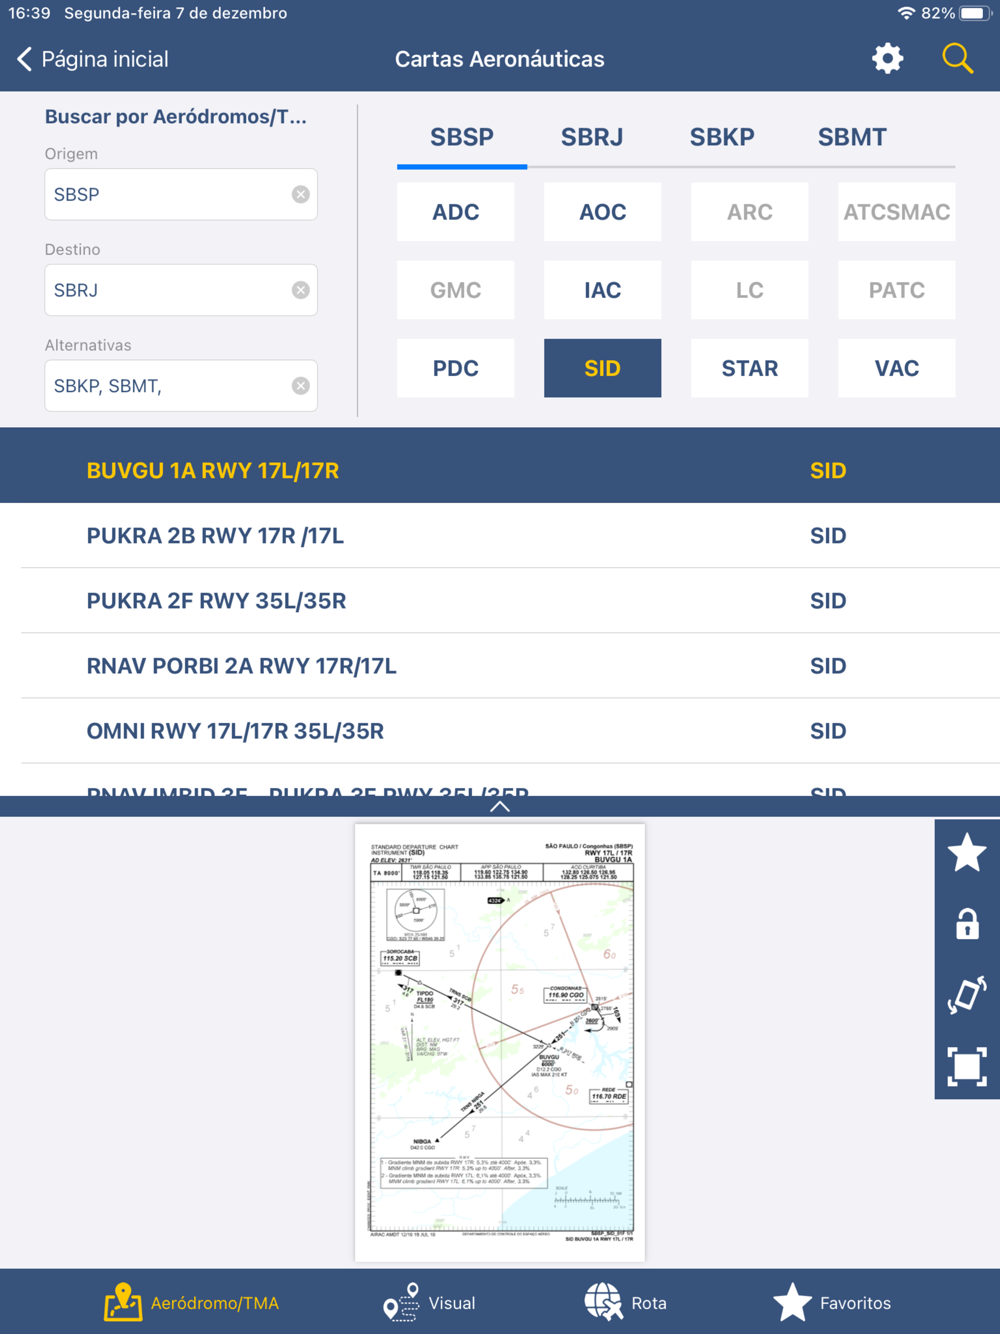1000x1334 pixels.
Task: Select PATC chart type
Action: 897,290
